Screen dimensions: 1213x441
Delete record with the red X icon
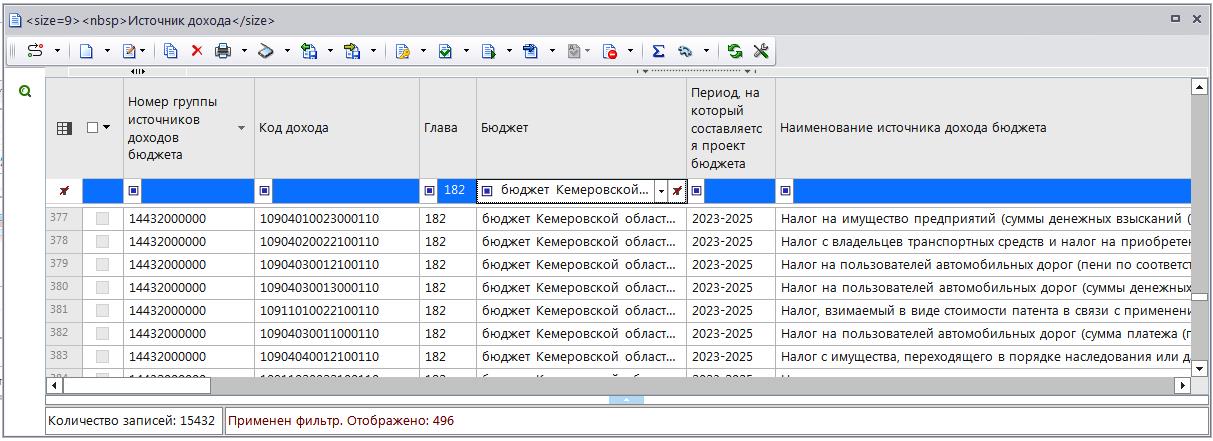(197, 50)
